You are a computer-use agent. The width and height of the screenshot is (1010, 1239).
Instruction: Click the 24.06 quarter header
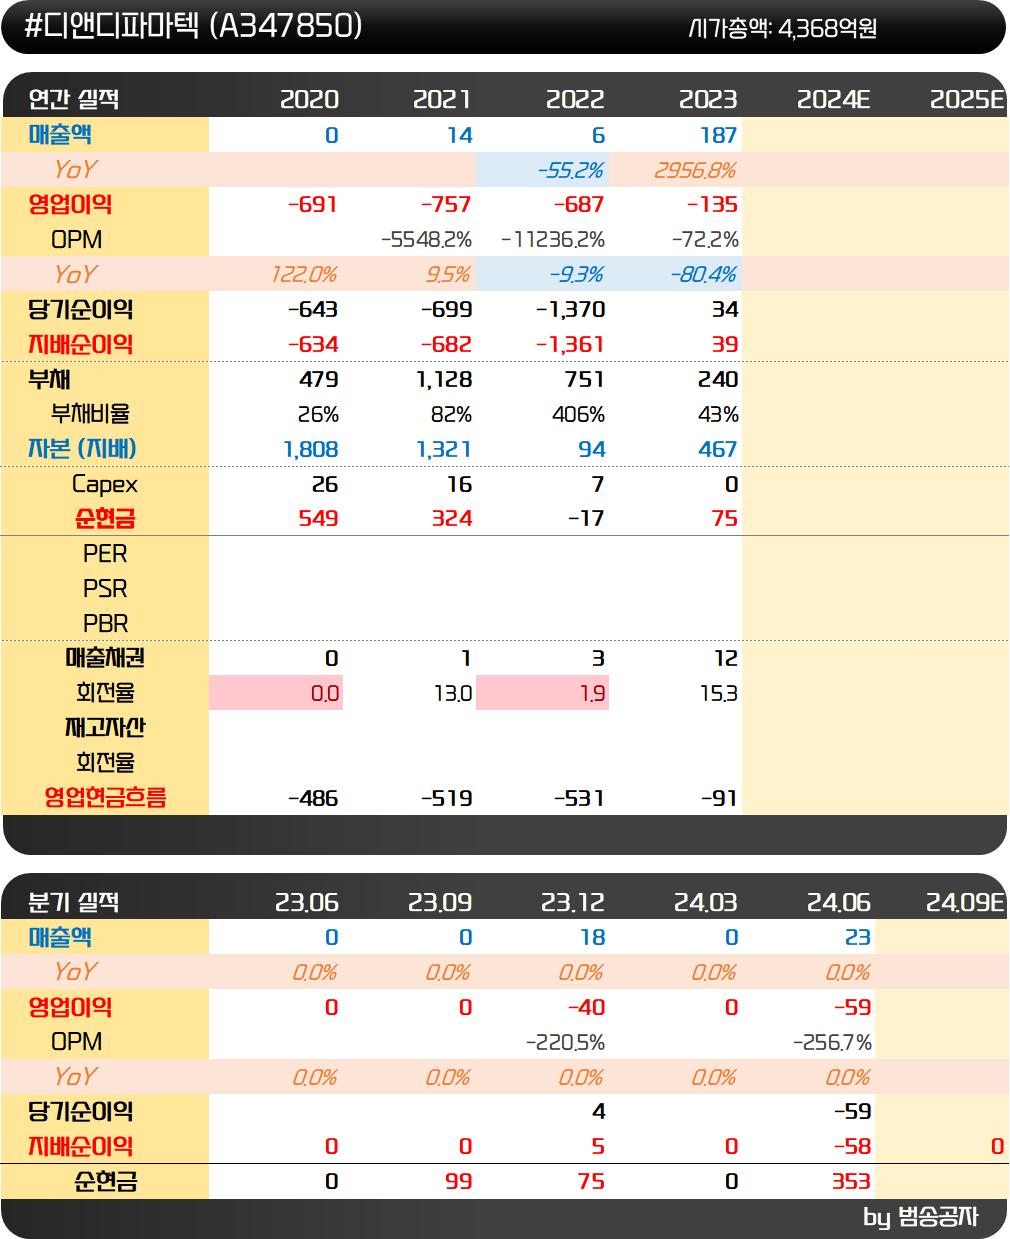pyautogui.click(x=839, y=902)
